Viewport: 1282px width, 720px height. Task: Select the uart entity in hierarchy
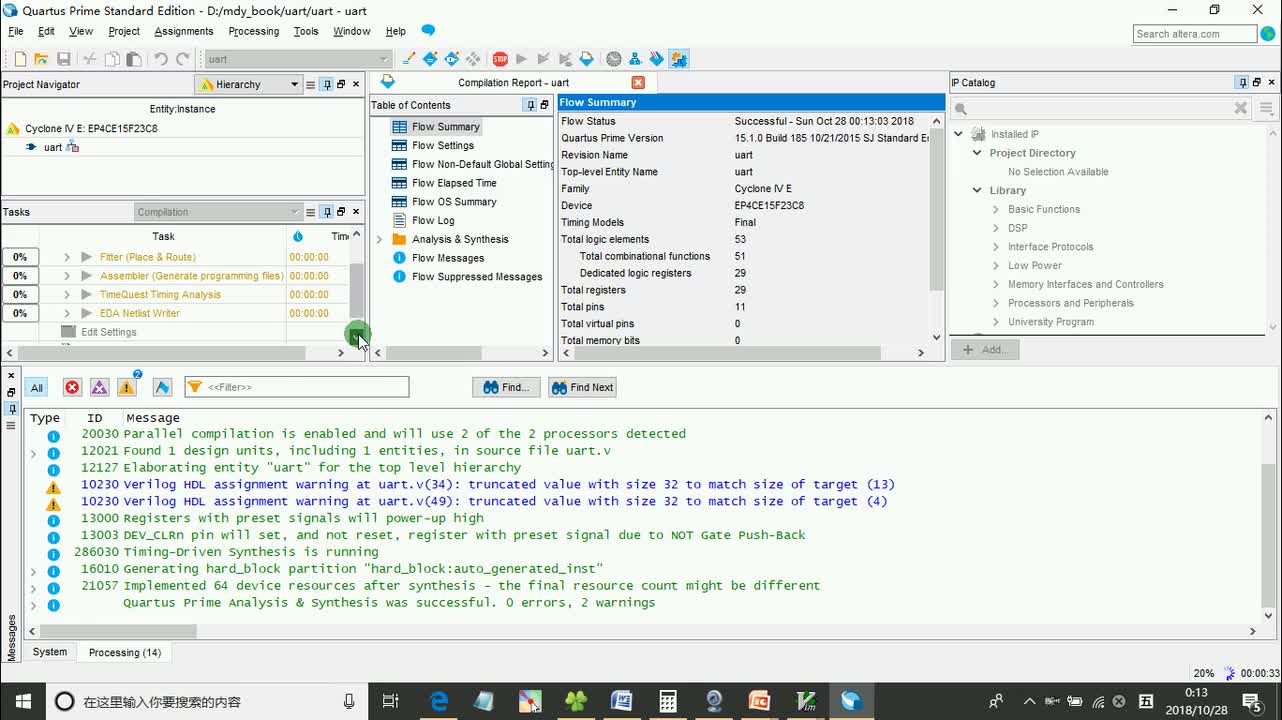[x=53, y=147]
